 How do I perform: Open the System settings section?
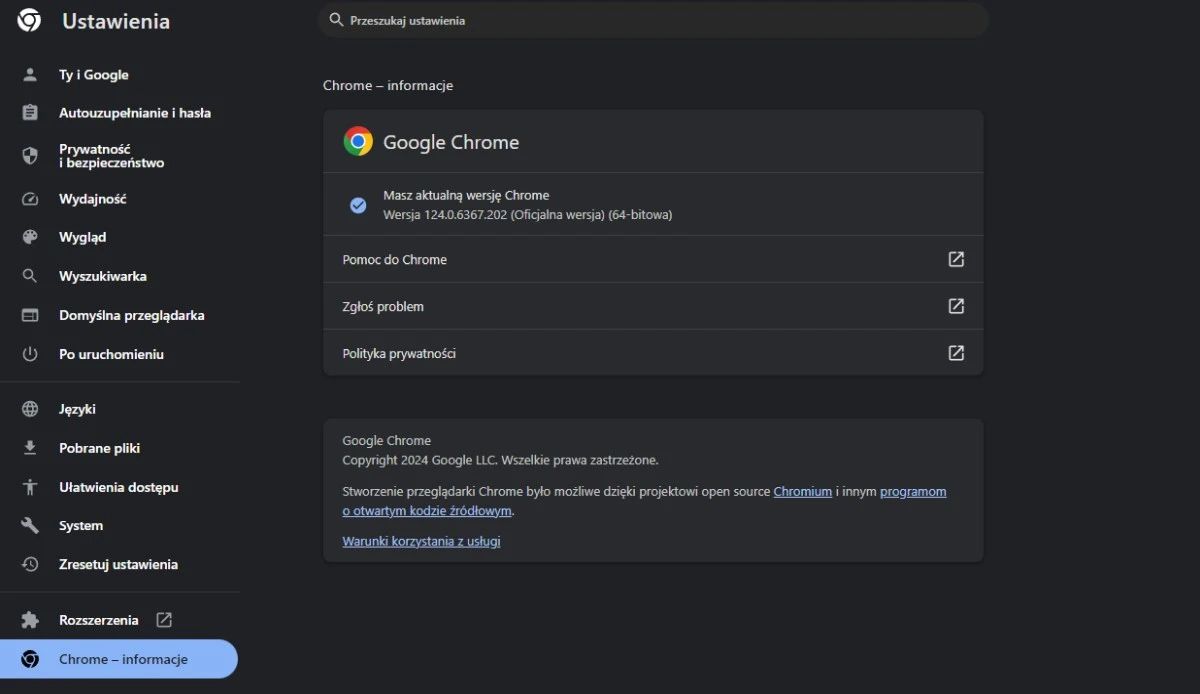(80, 525)
